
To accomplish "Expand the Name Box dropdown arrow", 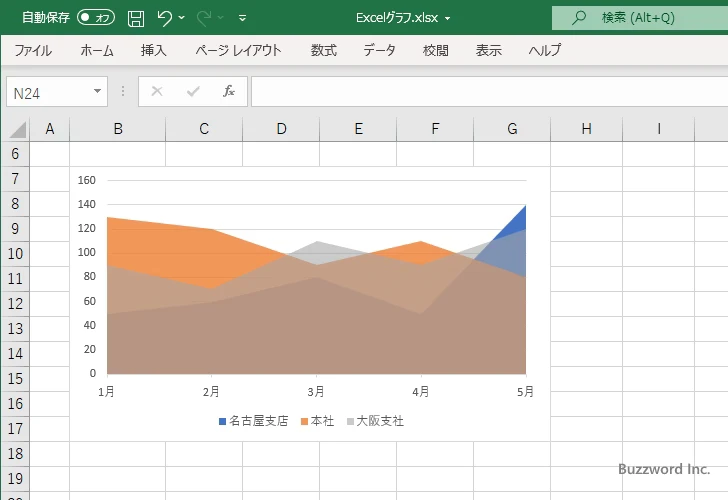I will coord(97,91).
